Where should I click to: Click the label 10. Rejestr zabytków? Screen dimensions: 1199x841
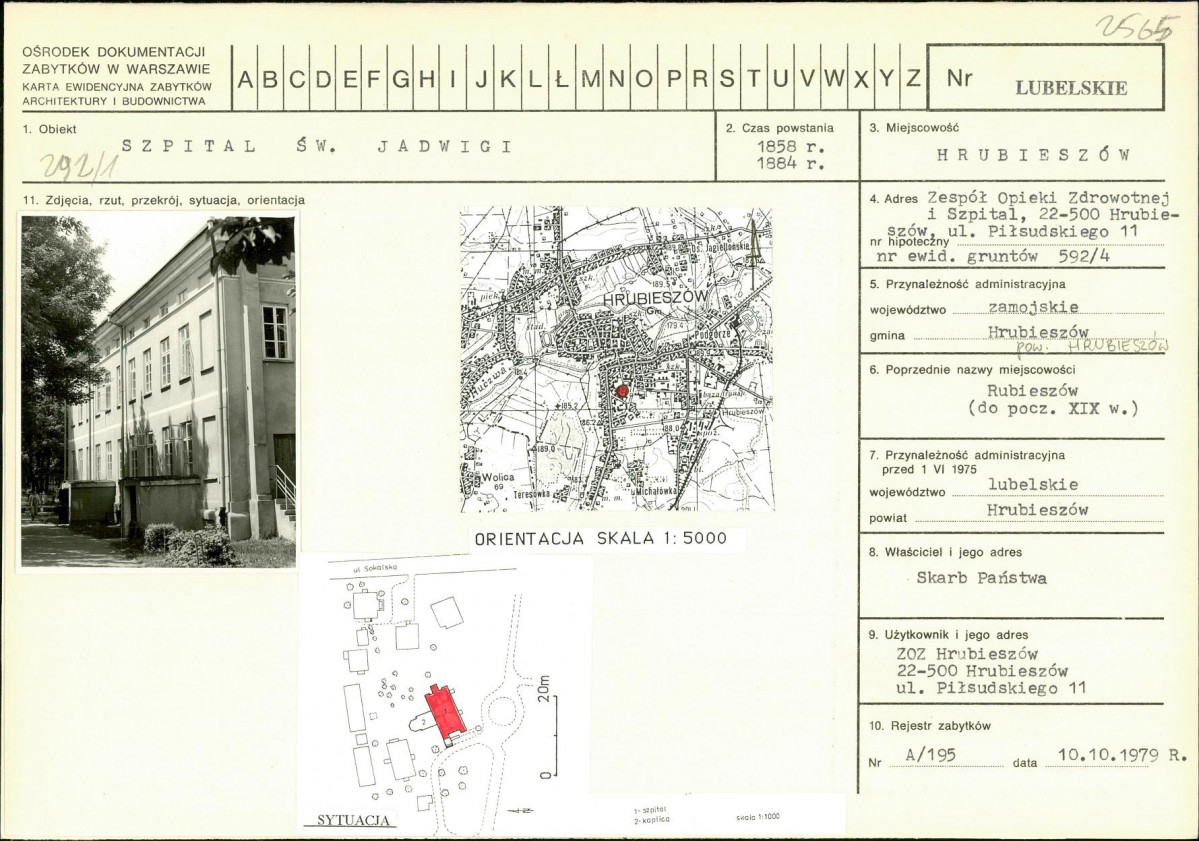[930, 726]
